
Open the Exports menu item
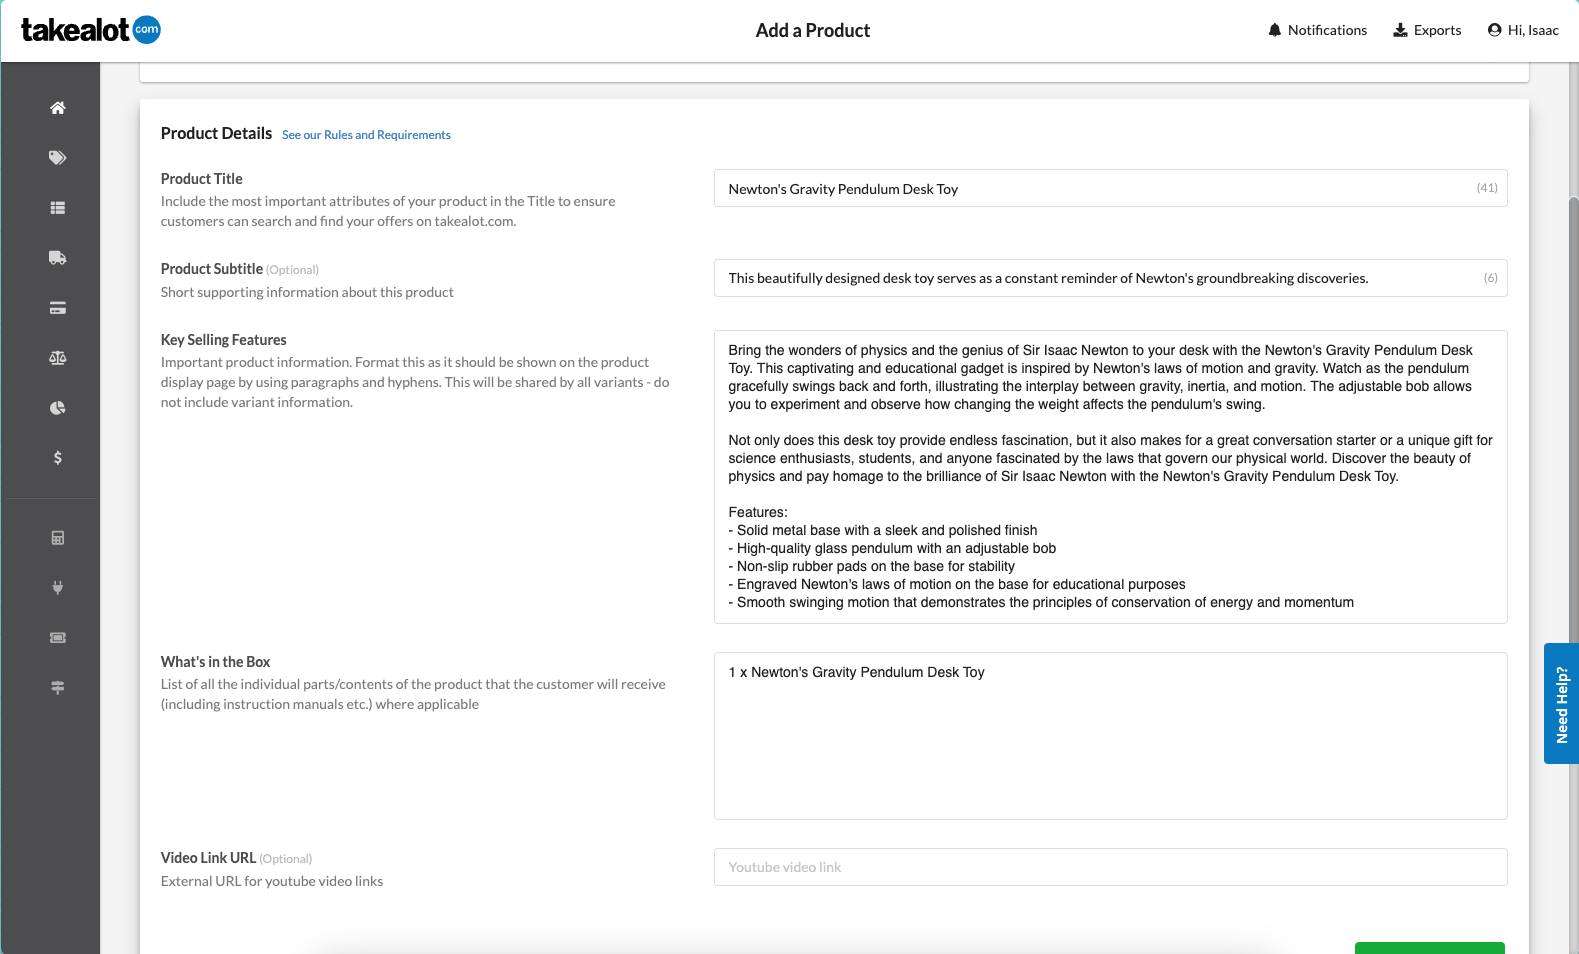point(1427,30)
